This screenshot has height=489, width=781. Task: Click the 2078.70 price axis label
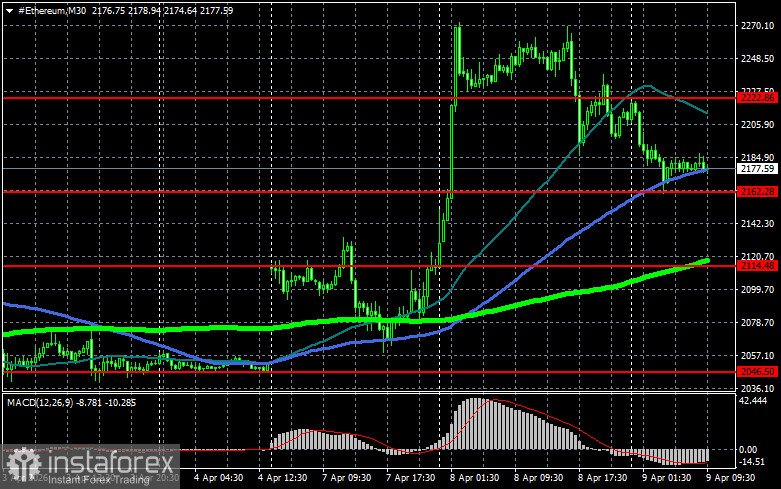757,323
